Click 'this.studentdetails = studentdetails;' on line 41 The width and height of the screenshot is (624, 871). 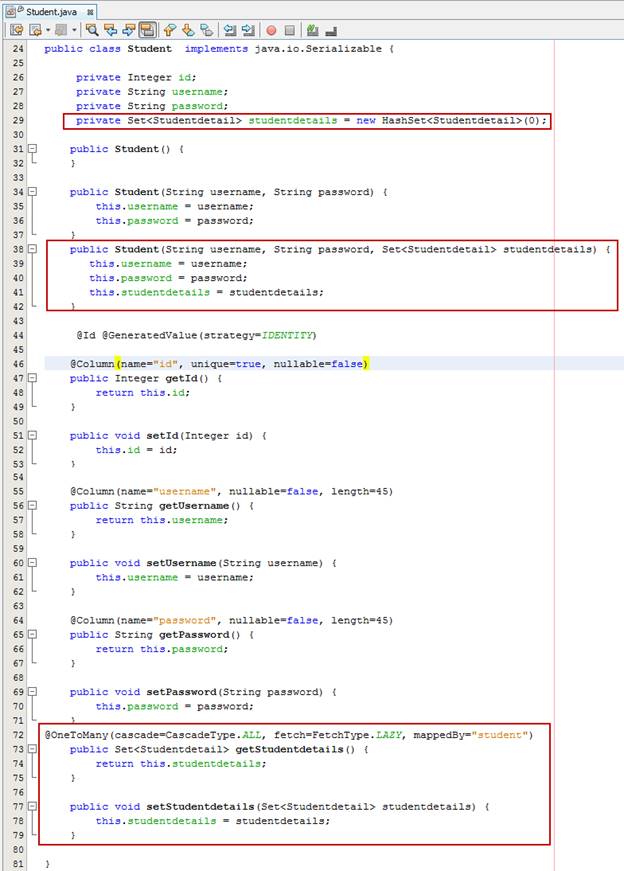pyautogui.click(x=206, y=292)
